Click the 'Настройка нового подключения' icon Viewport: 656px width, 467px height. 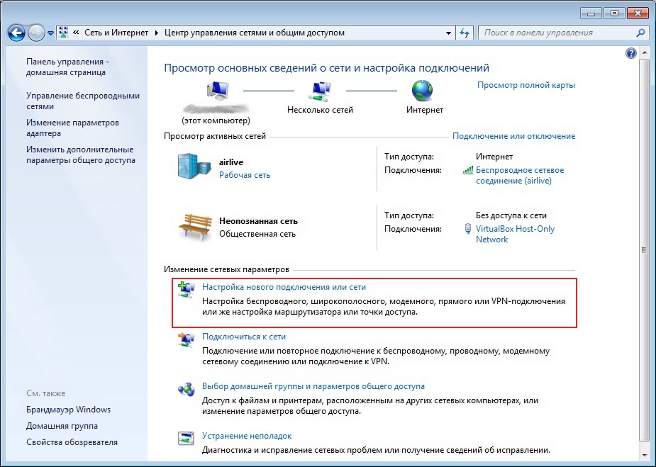(186, 289)
